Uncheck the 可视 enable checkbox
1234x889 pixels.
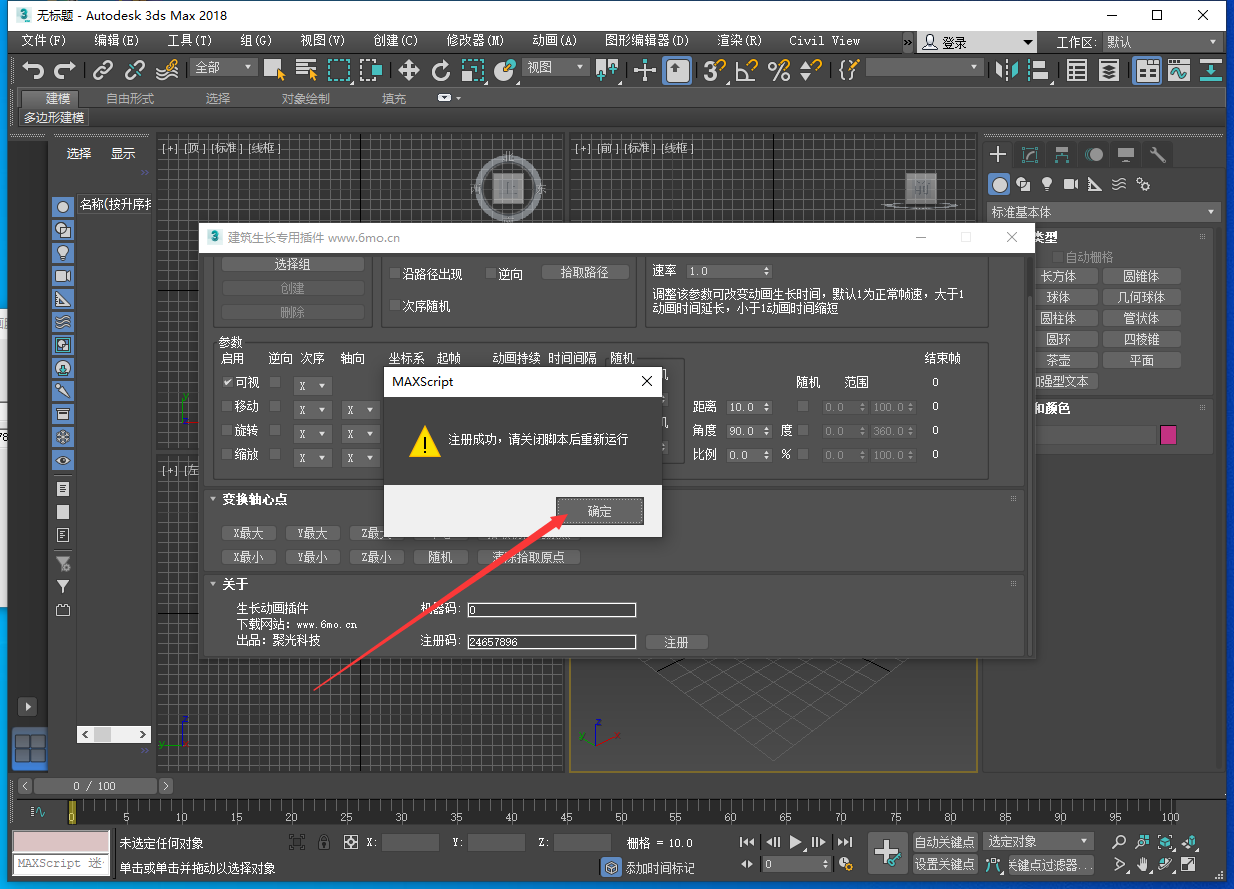pyautogui.click(x=228, y=382)
